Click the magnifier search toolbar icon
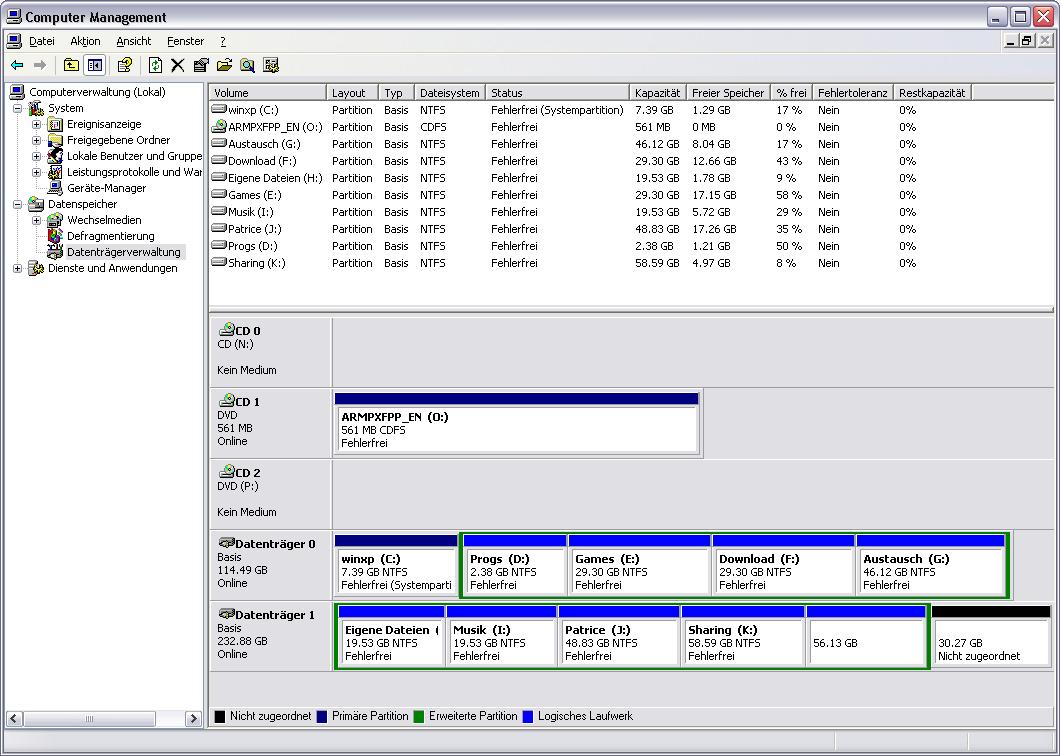Image resolution: width=1060 pixels, height=756 pixels. click(247, 65)
